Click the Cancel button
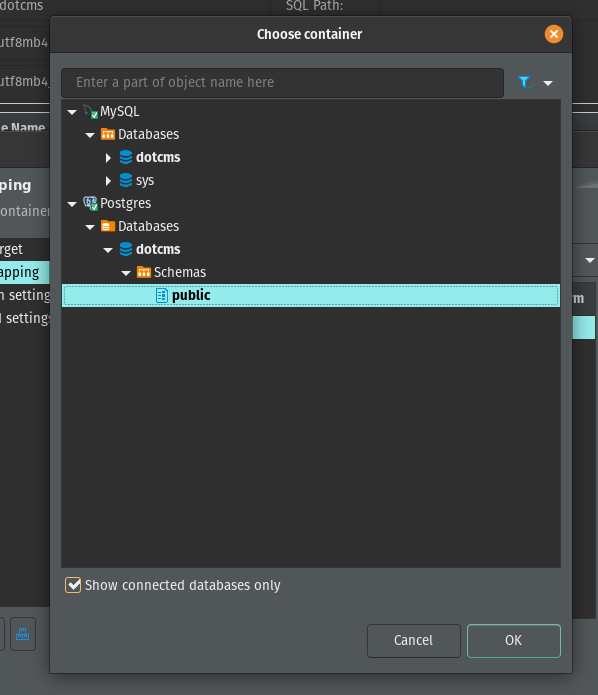Viewport: 598px width, 695px height. click(x=414, y=640)
